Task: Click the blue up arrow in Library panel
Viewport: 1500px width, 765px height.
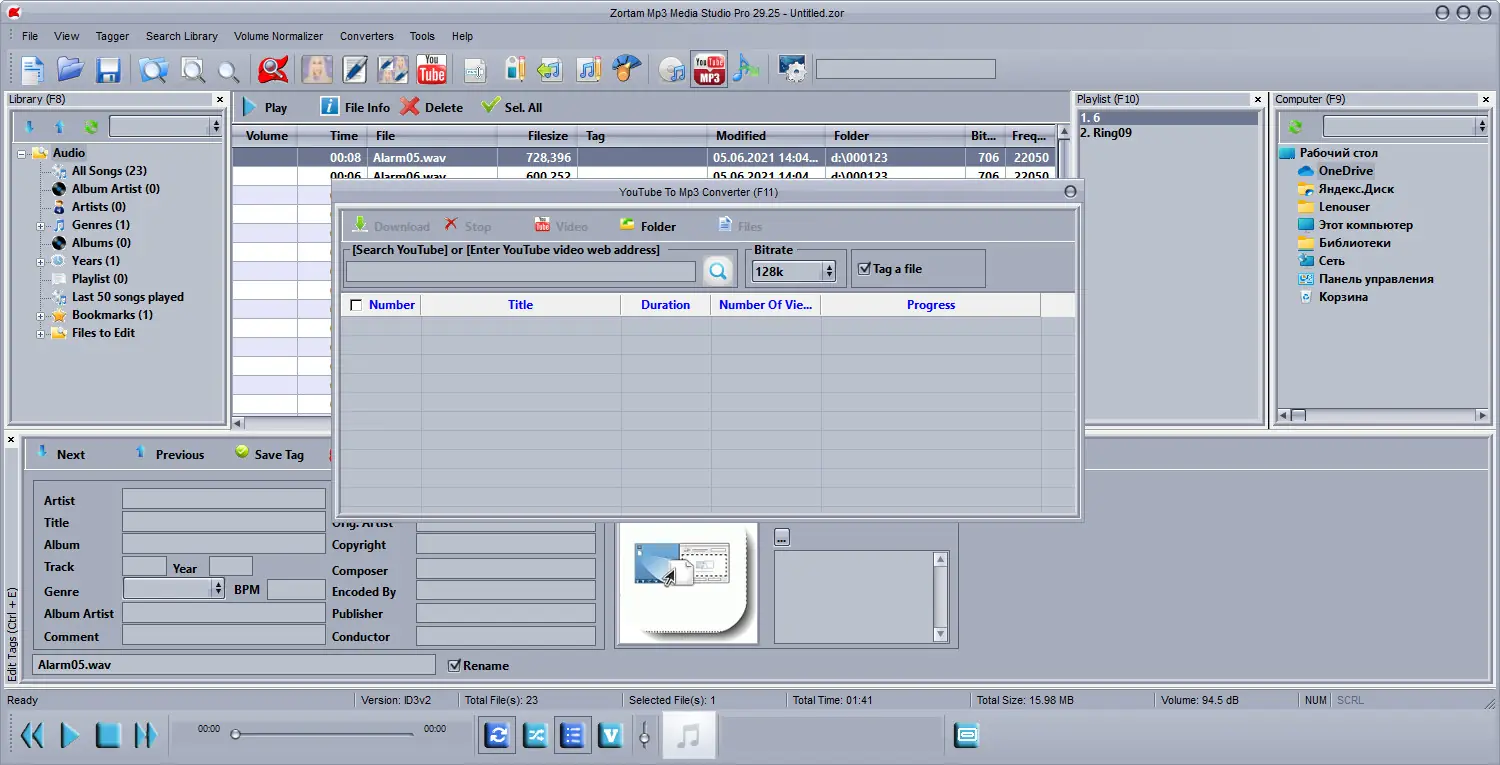Action: click(x=59, y=127)
